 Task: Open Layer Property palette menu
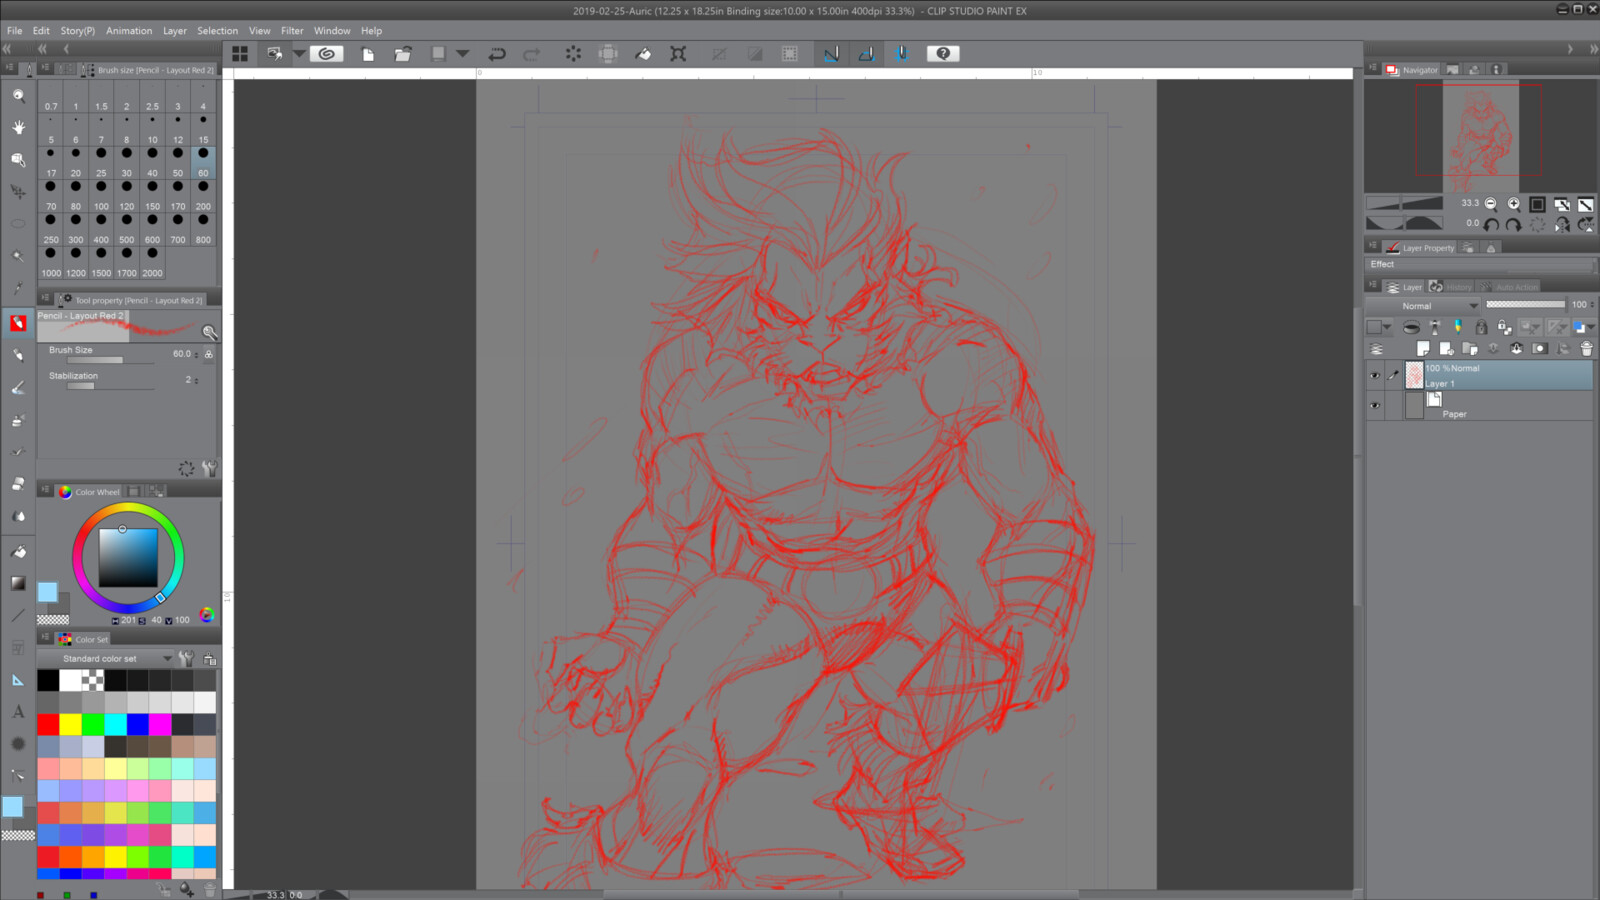tap(1373, 246)
